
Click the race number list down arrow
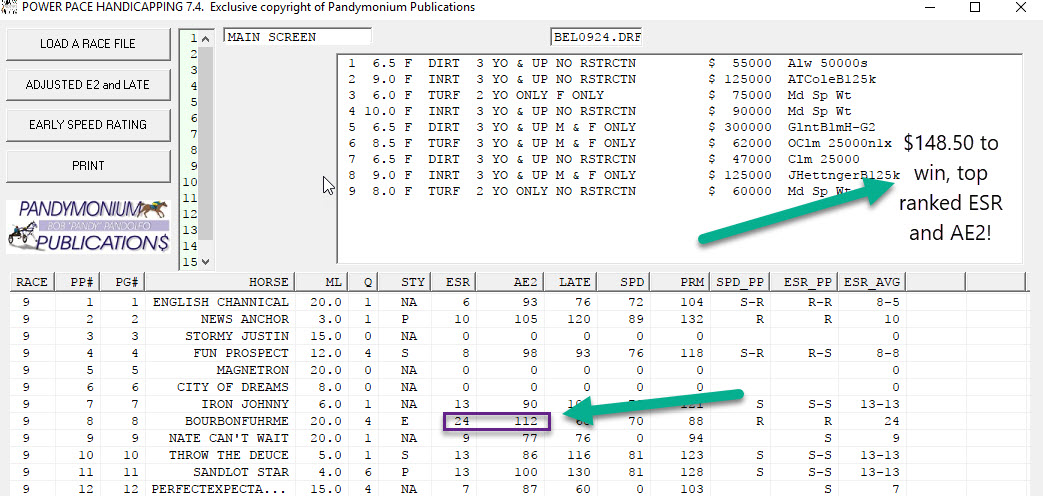pyautogui.click(x=206, y=262)
